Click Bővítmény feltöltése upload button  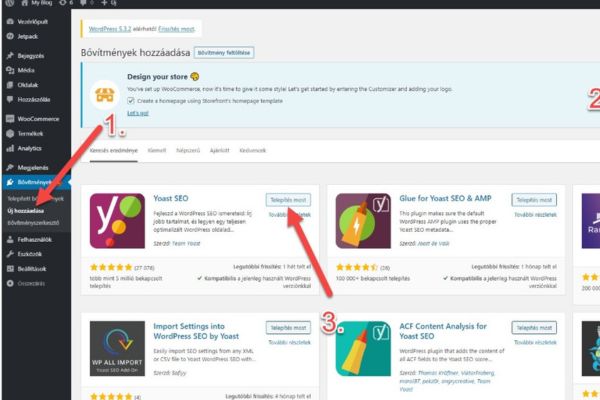pos(224,52)
